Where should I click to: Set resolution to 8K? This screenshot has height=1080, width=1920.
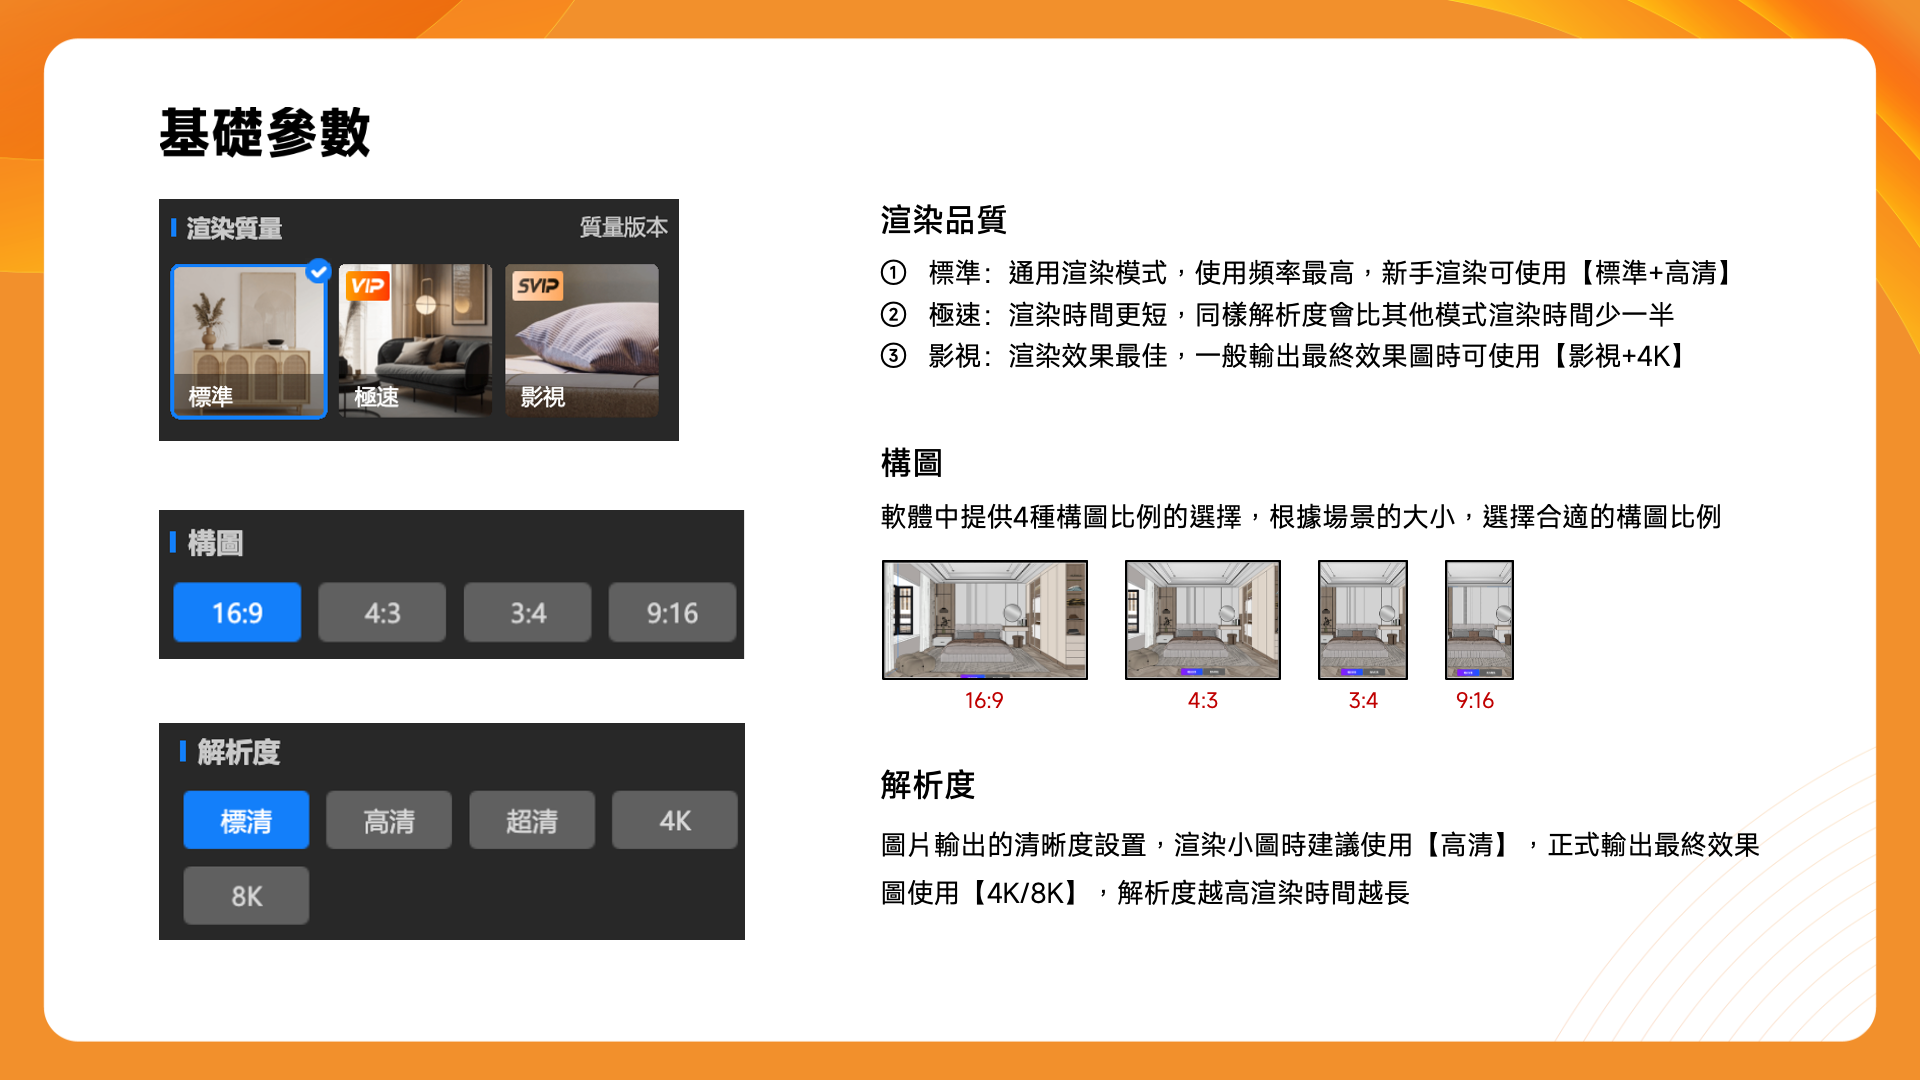point(246,896)
